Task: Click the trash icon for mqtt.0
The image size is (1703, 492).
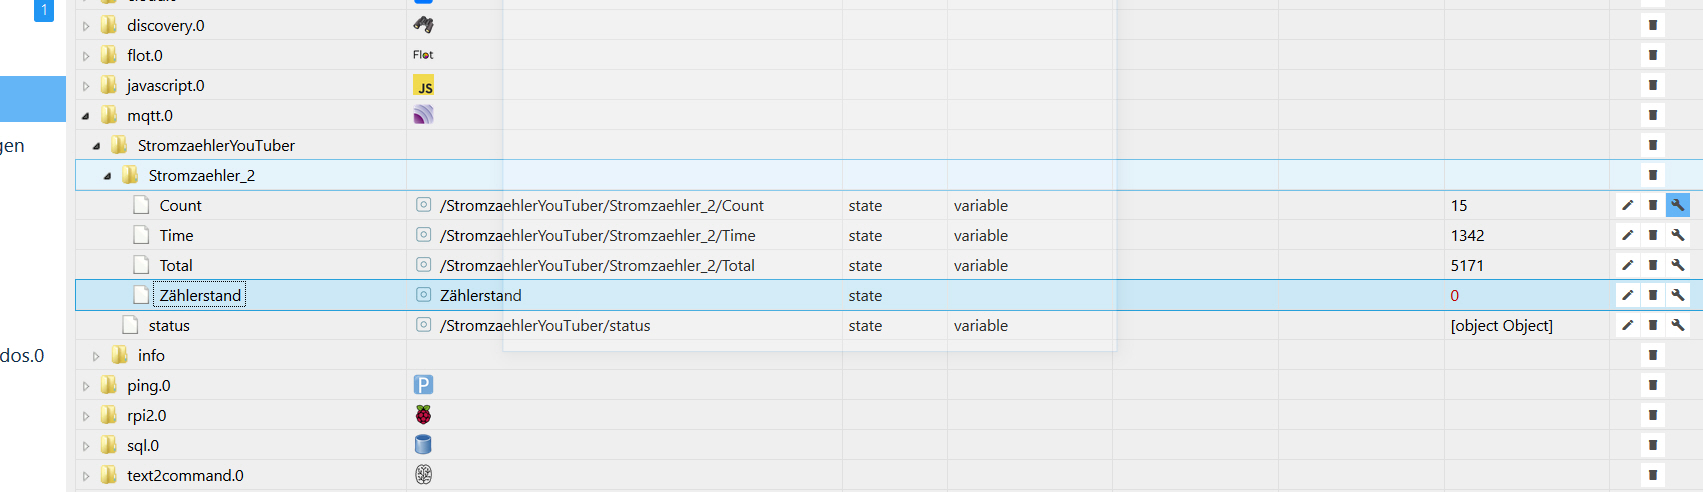Action: [1653, 115]
